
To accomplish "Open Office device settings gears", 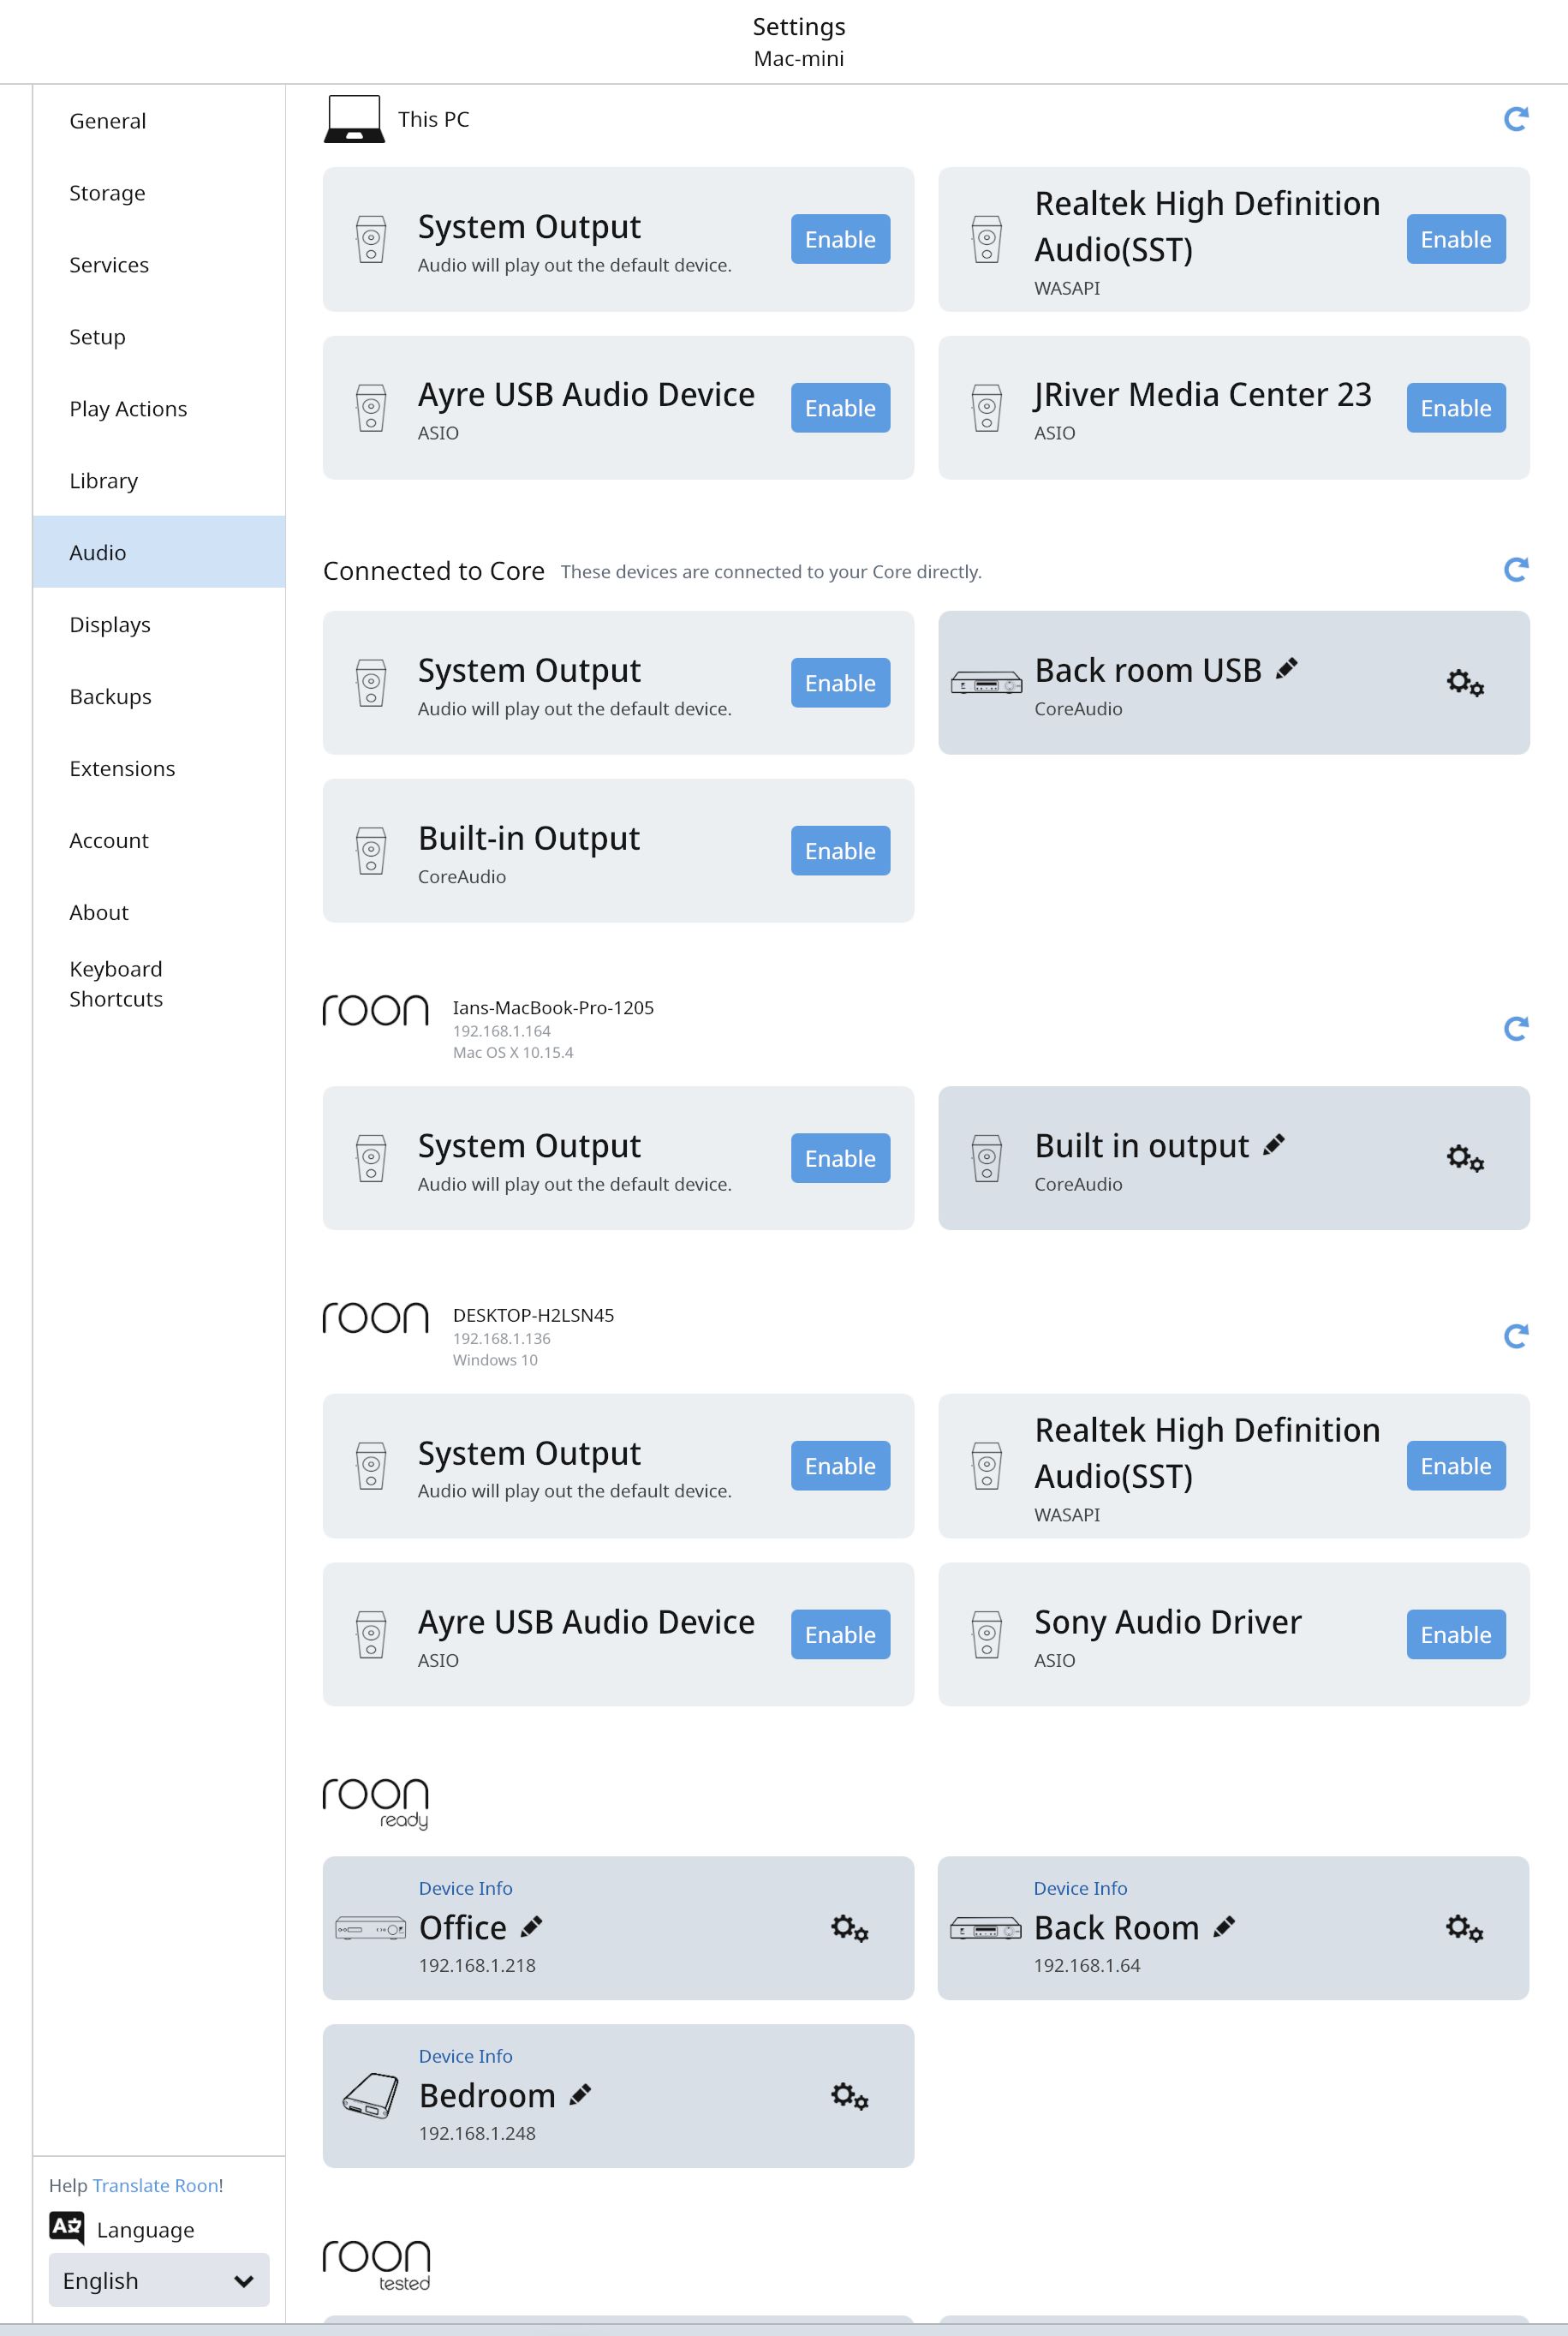I will pyautogui.click(x=850, y=1927).
